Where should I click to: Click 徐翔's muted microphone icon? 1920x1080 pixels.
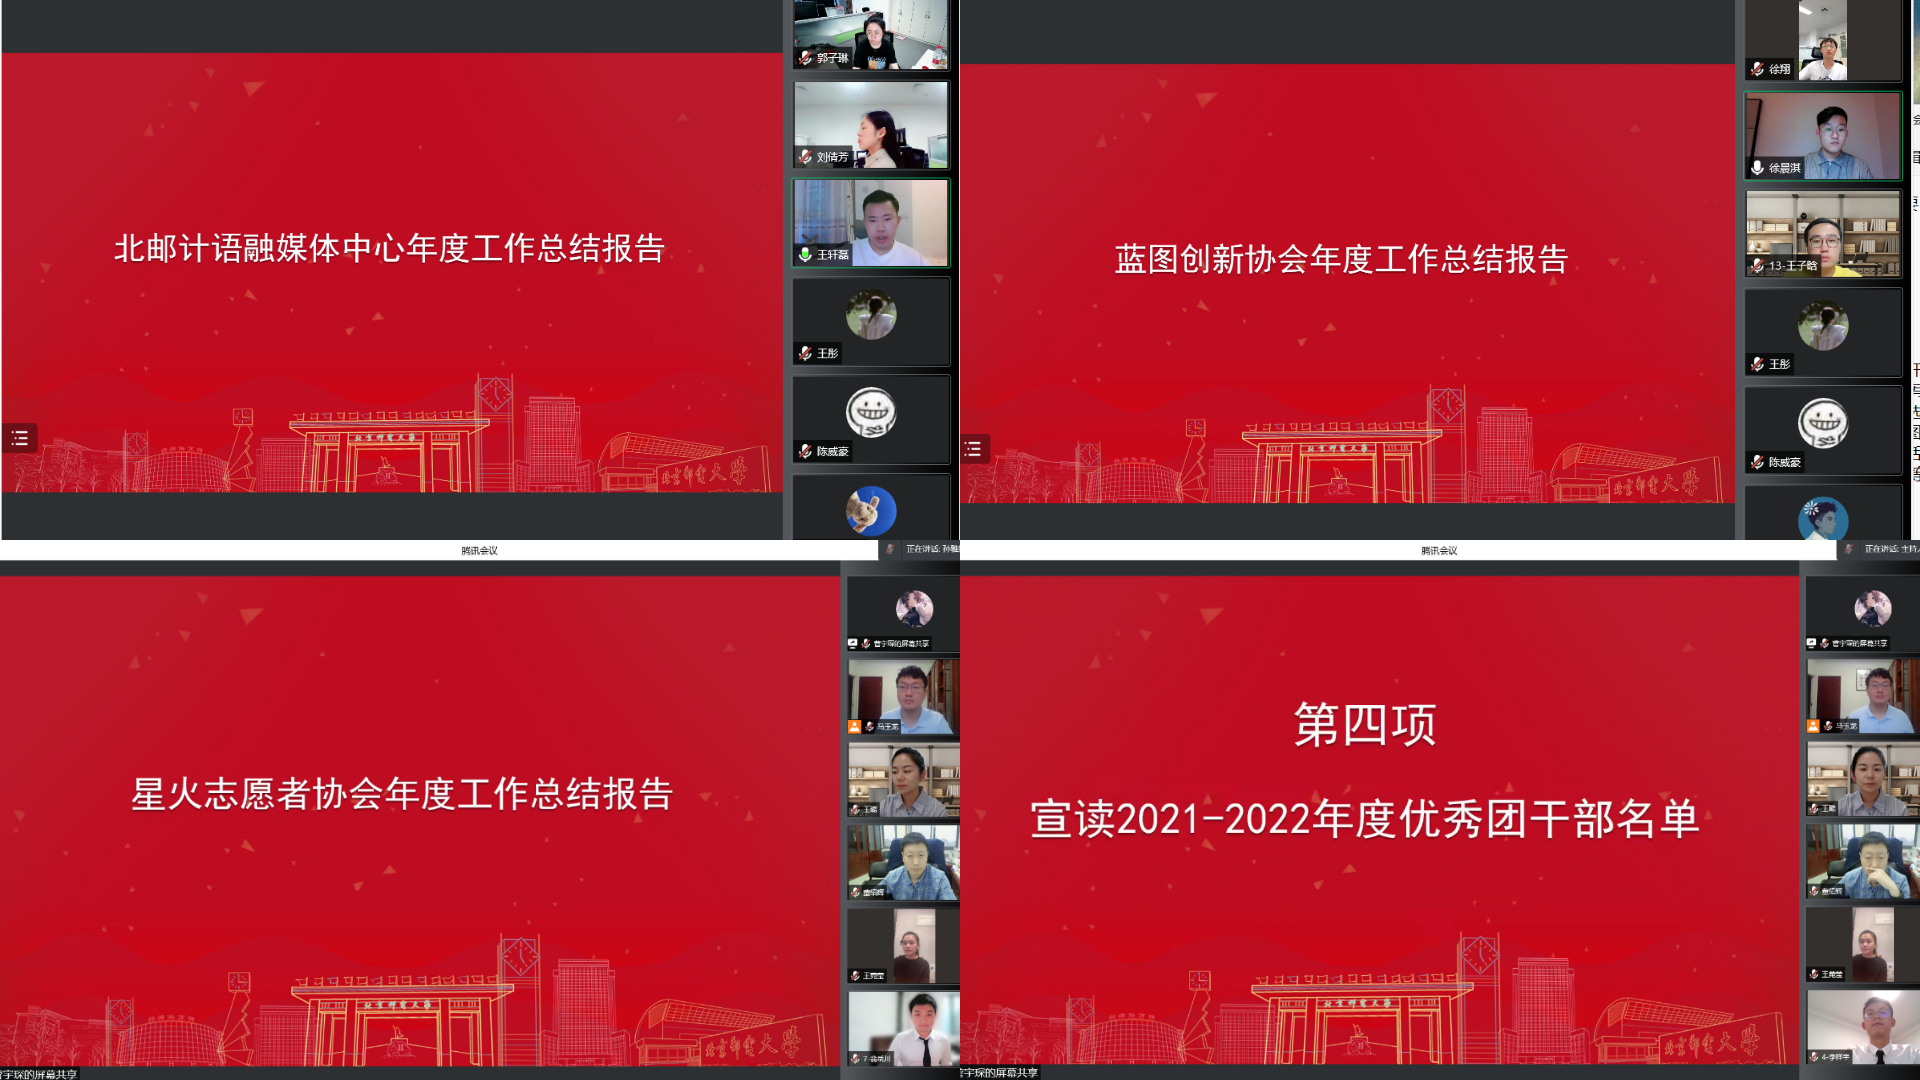[1758, 69]
